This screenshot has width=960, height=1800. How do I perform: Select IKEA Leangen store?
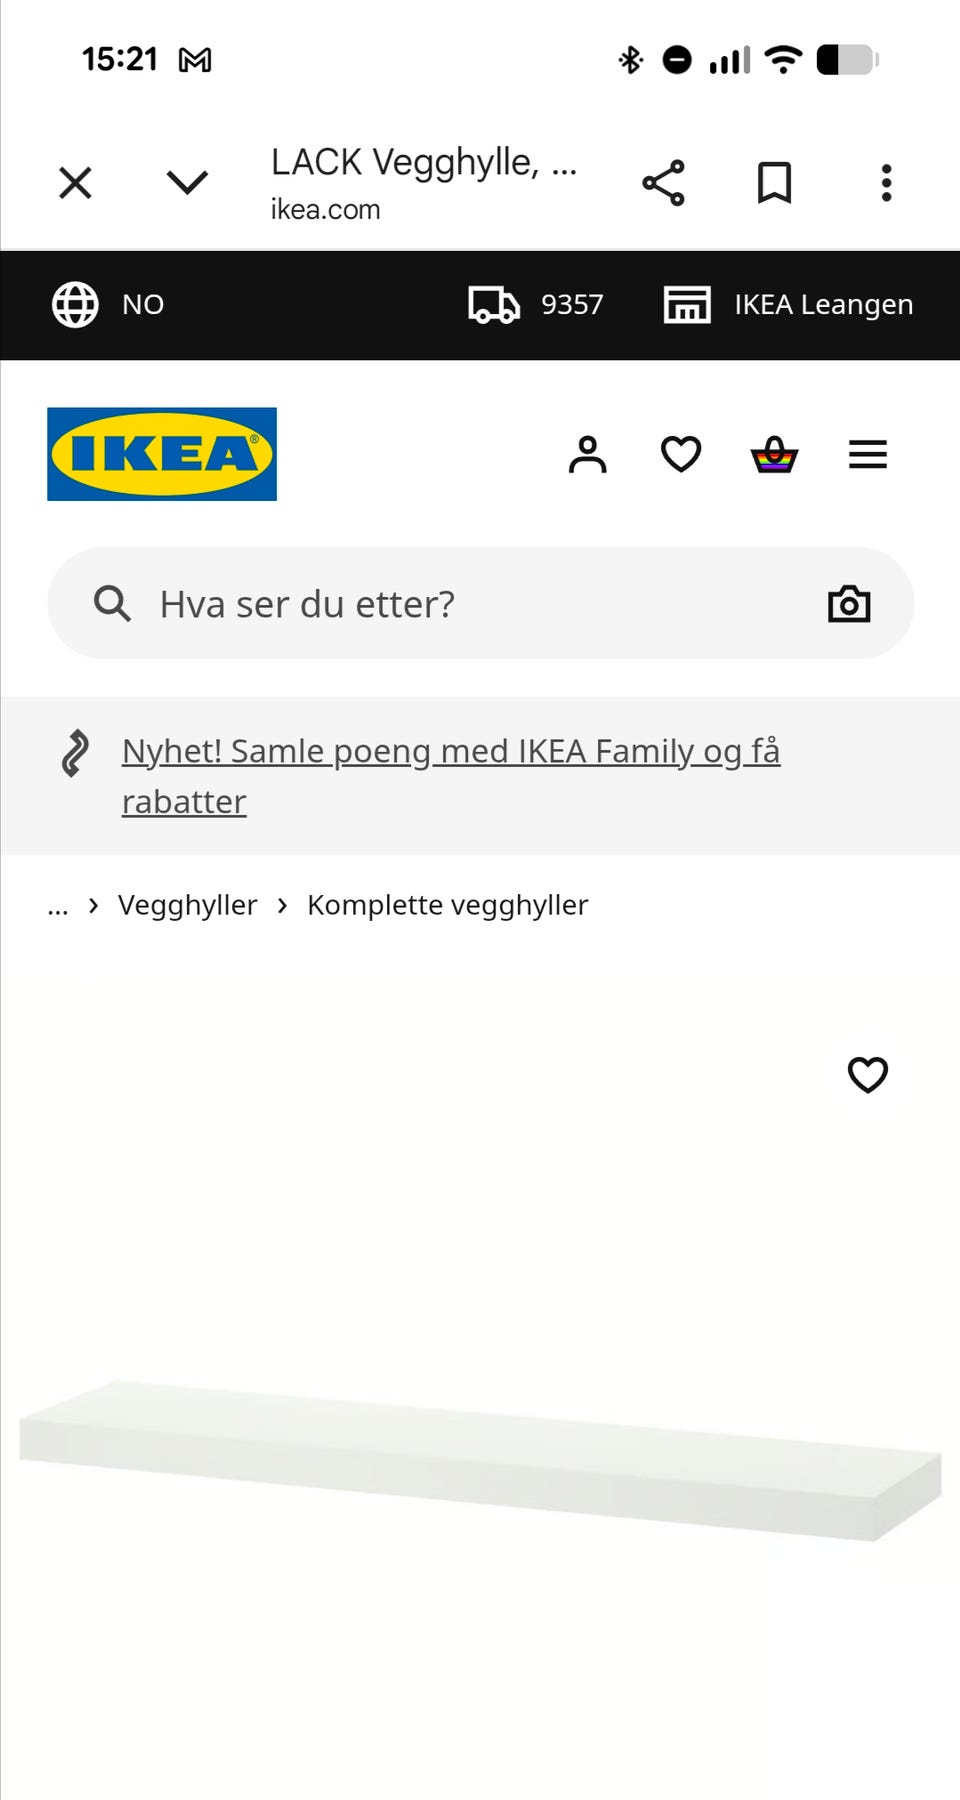point(788,304)
